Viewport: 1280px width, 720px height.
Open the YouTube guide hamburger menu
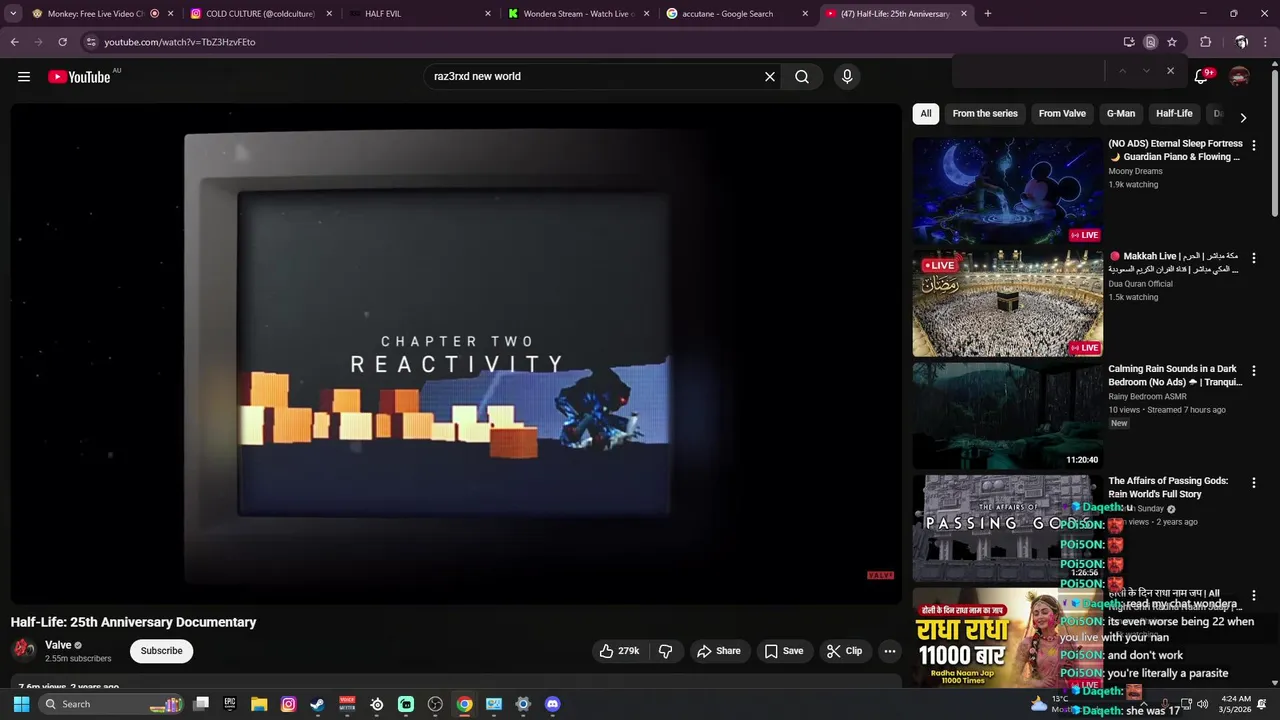[24, 77]
